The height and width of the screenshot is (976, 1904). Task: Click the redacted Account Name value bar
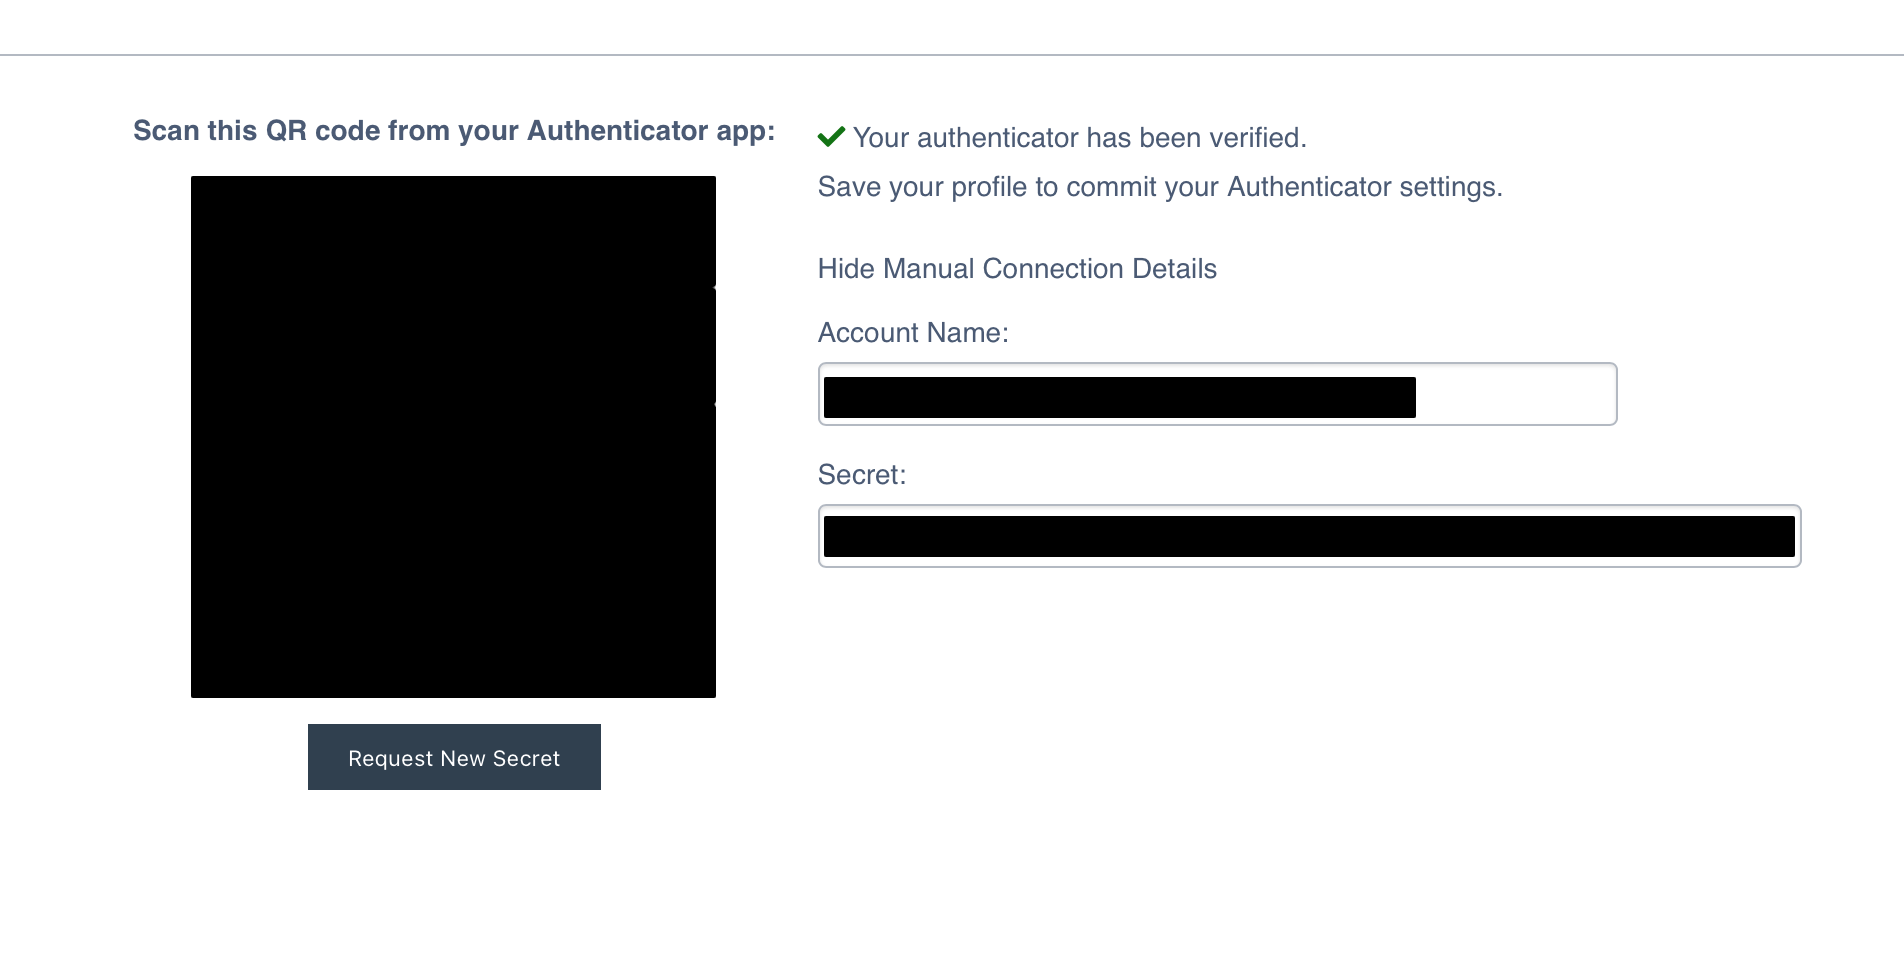click(1120, 397)
